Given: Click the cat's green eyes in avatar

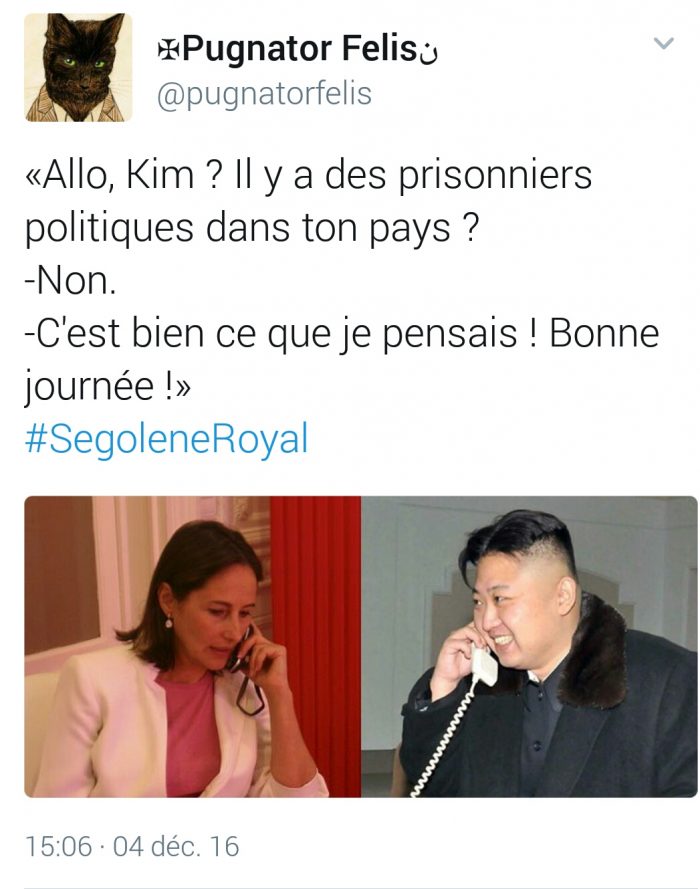Looking at the screenshot, I should click(x=83, y=62).
